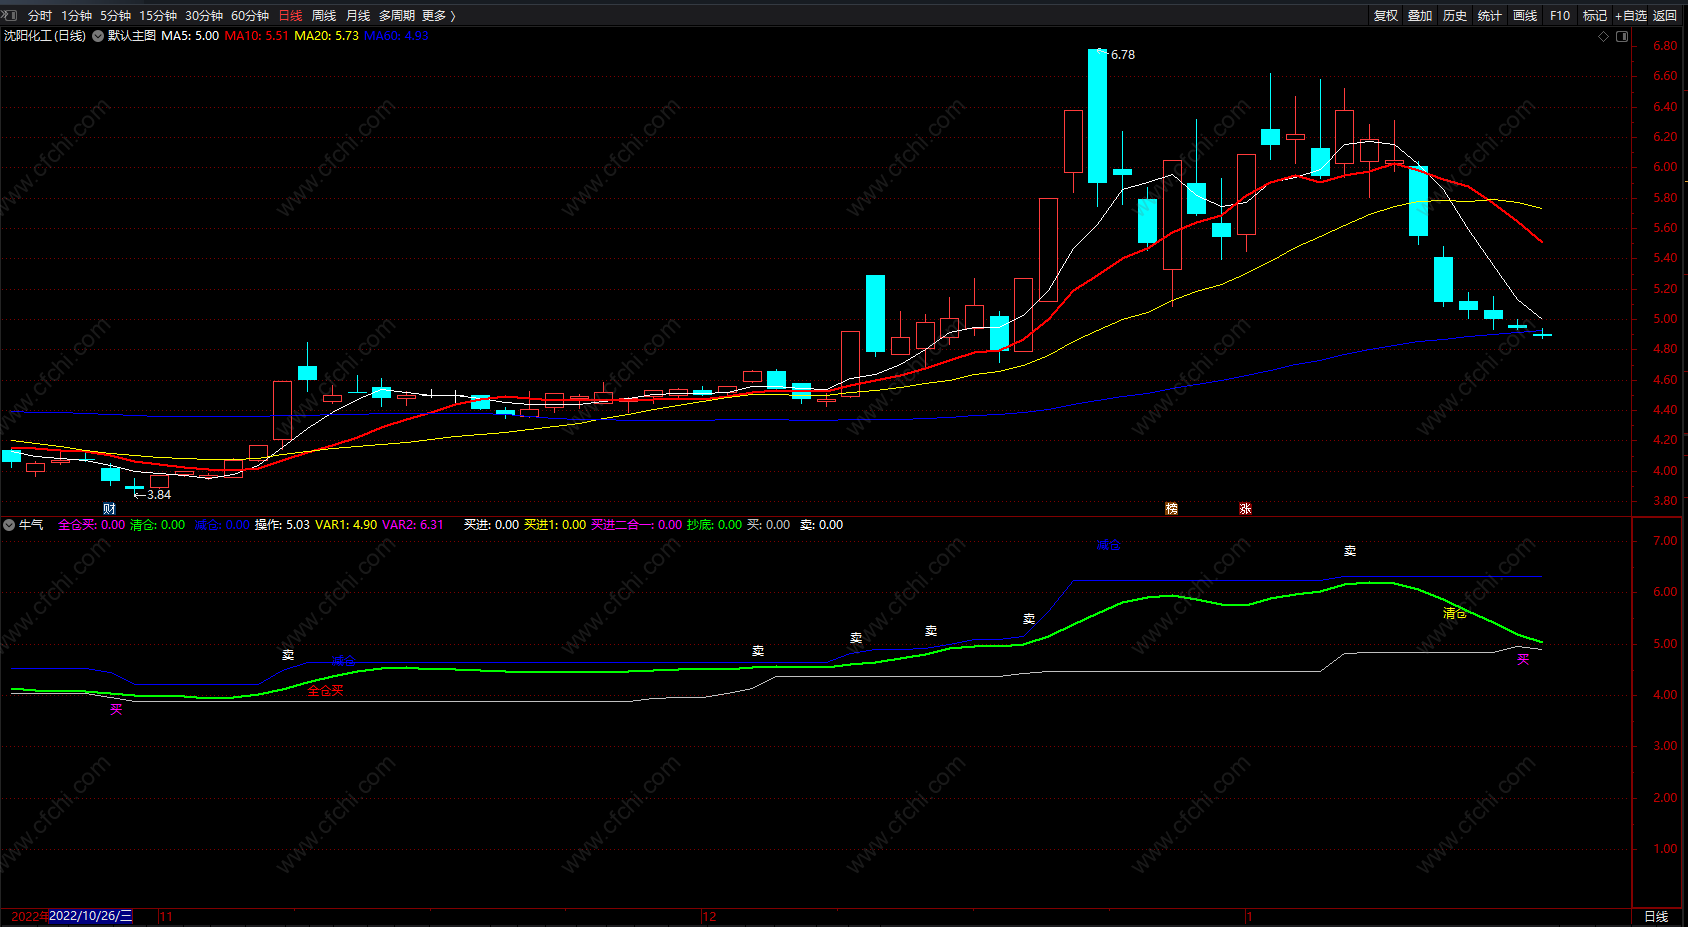Click the 沈阳化工 (日线) stock title
The width and height of the screenshot is (1688, 927).
click(x=45, y=36)
